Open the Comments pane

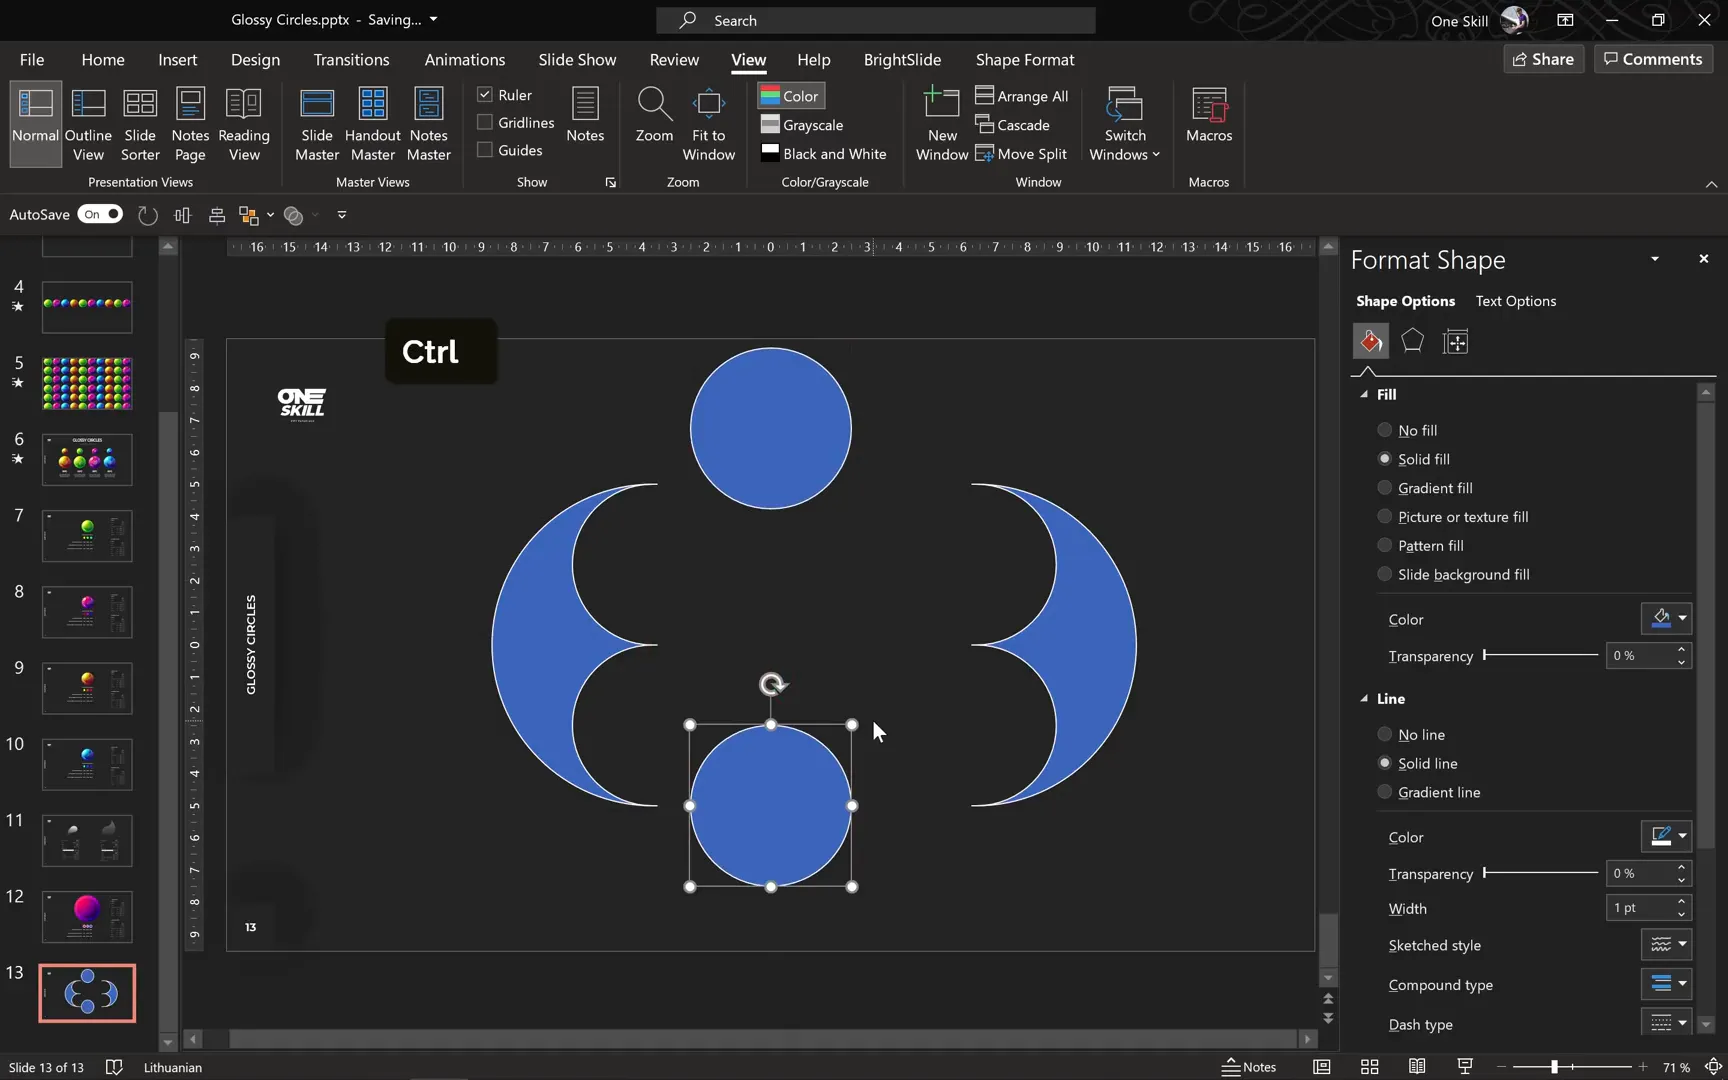1653,59
